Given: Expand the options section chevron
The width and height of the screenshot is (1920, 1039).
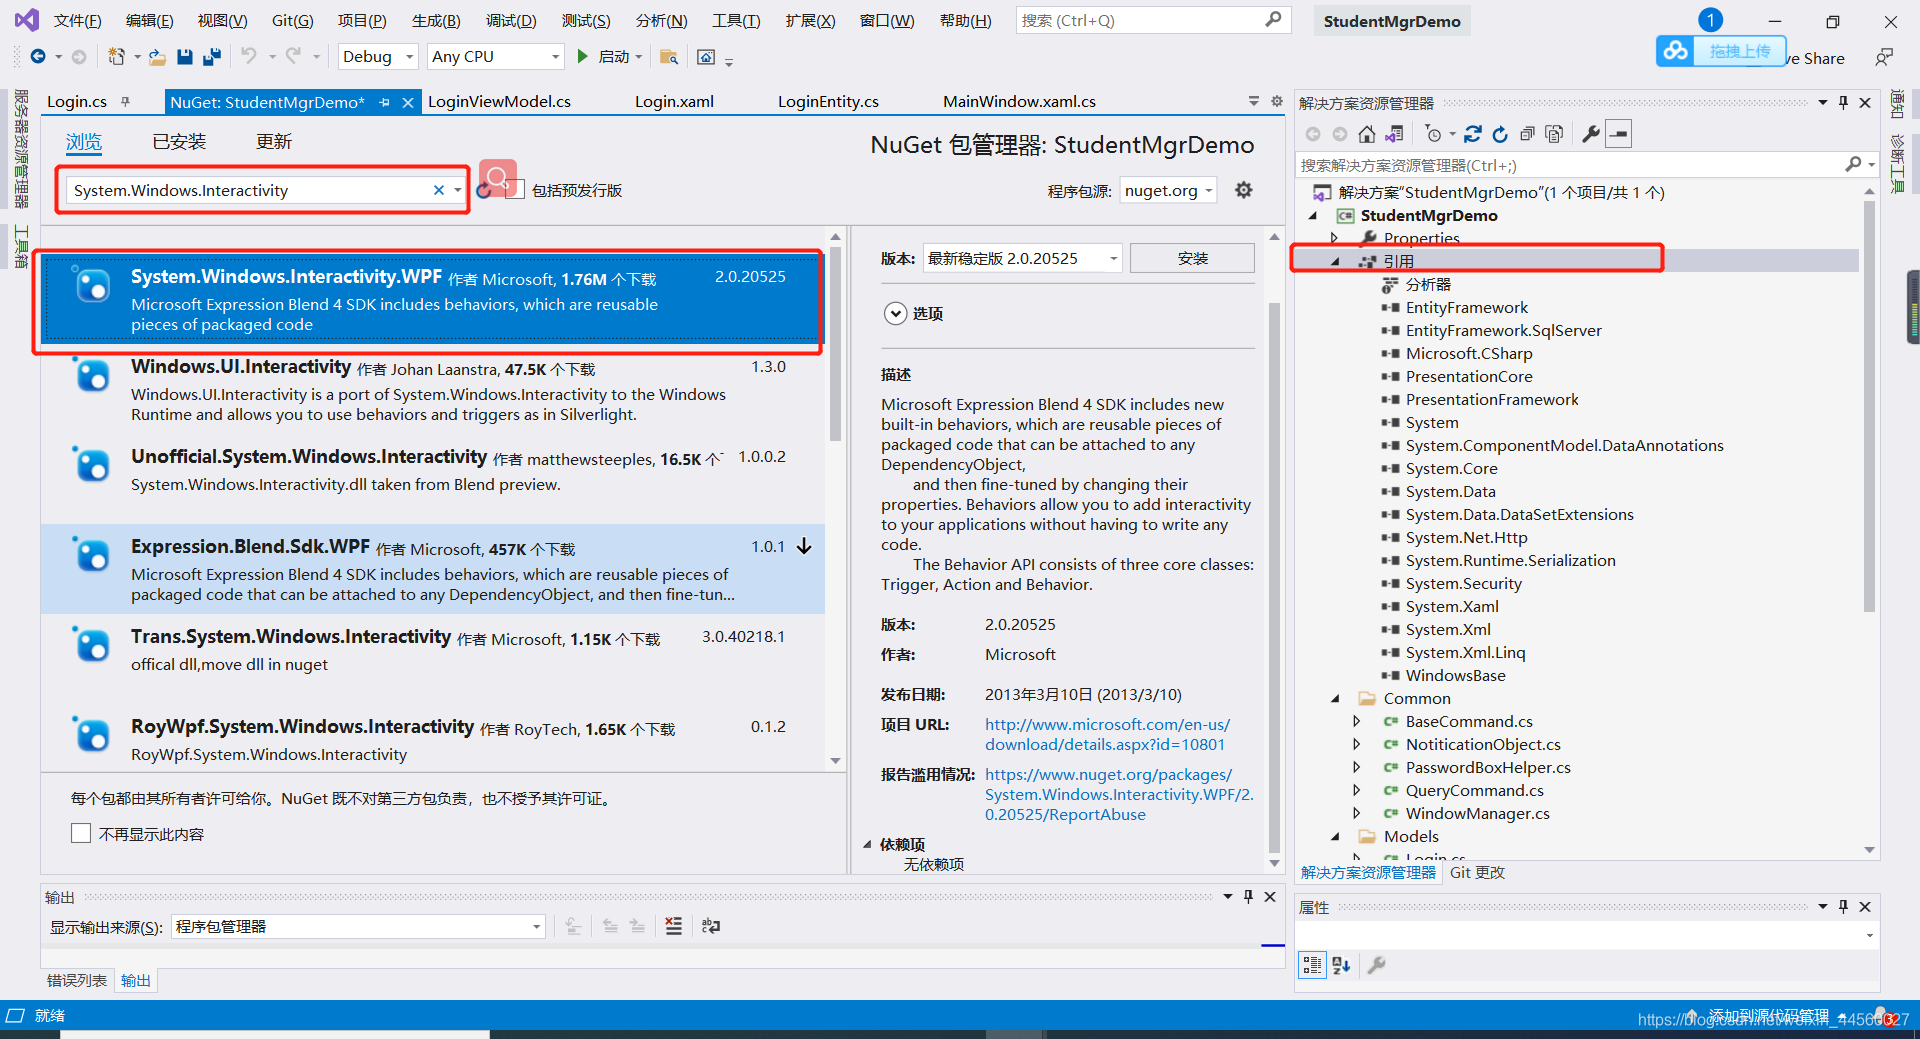Looking at the screenshot, I should tap(895, 313).
